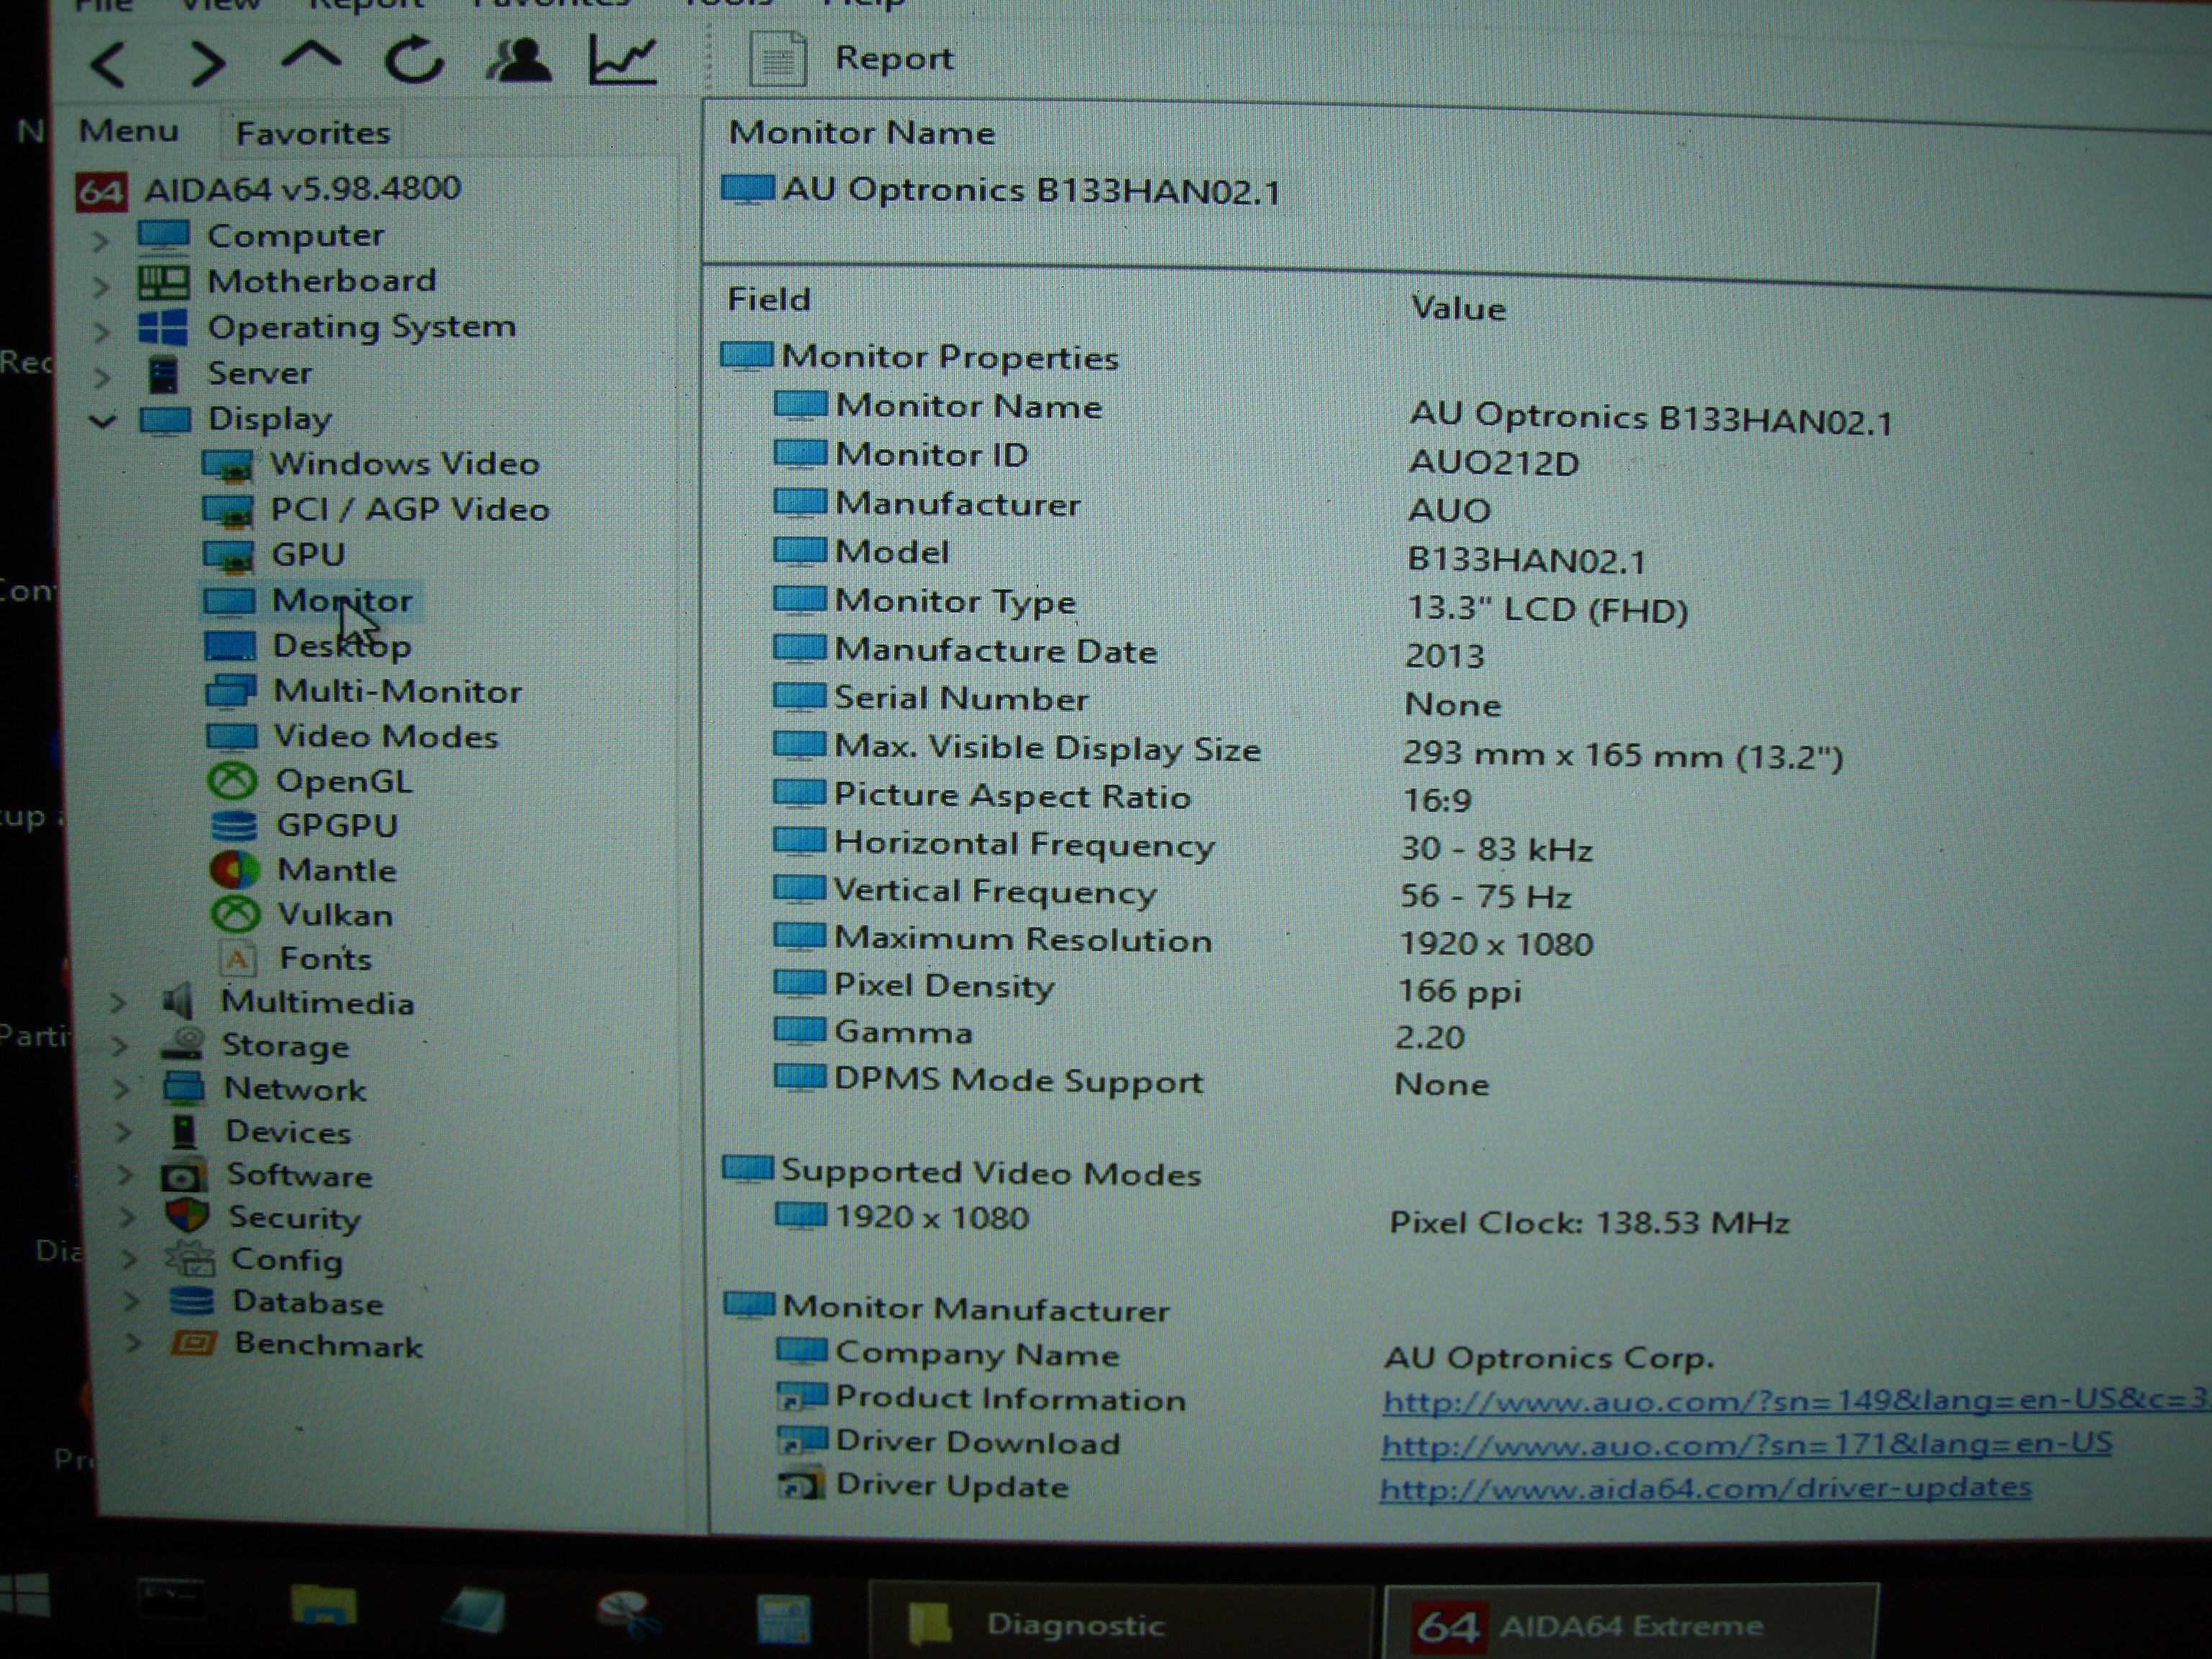Expand the Computer tree node

[x=100, y=240]
